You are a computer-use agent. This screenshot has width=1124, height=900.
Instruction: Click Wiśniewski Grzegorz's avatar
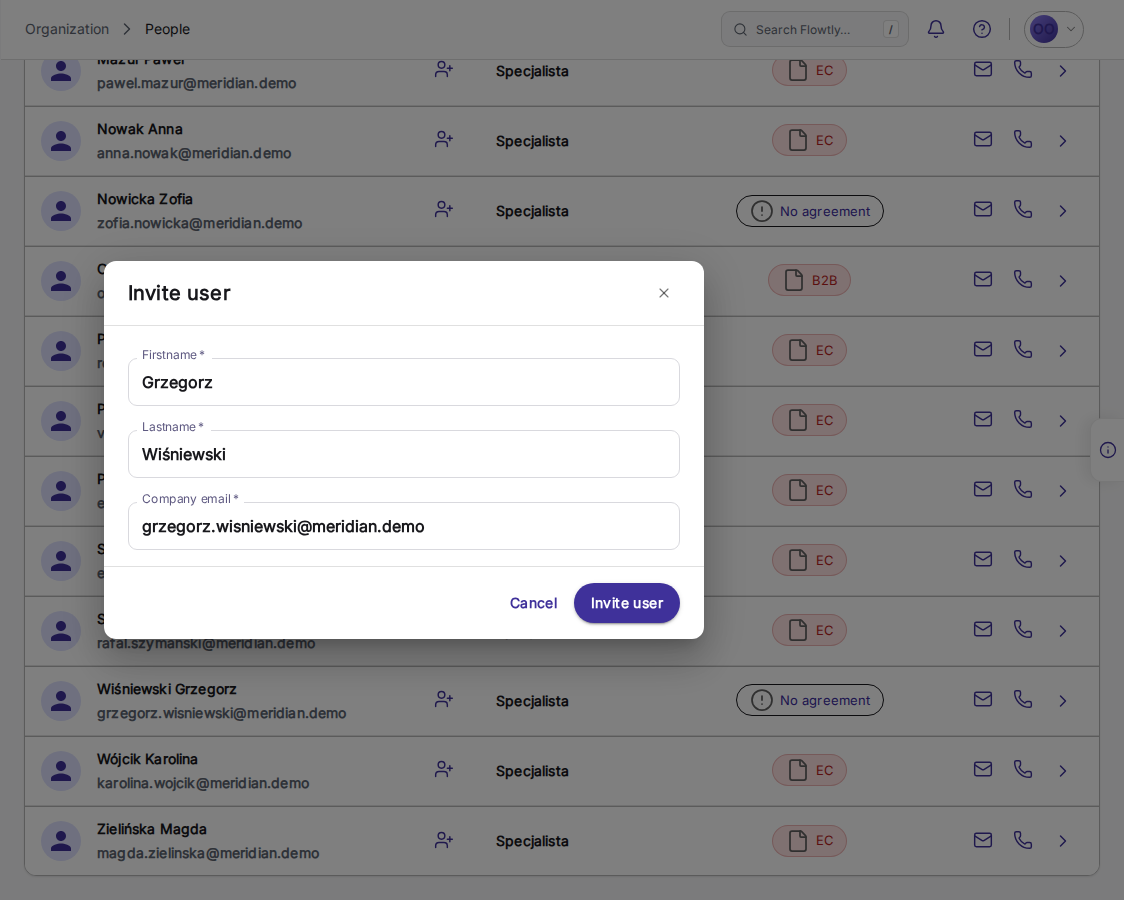(x=61, y=701)
